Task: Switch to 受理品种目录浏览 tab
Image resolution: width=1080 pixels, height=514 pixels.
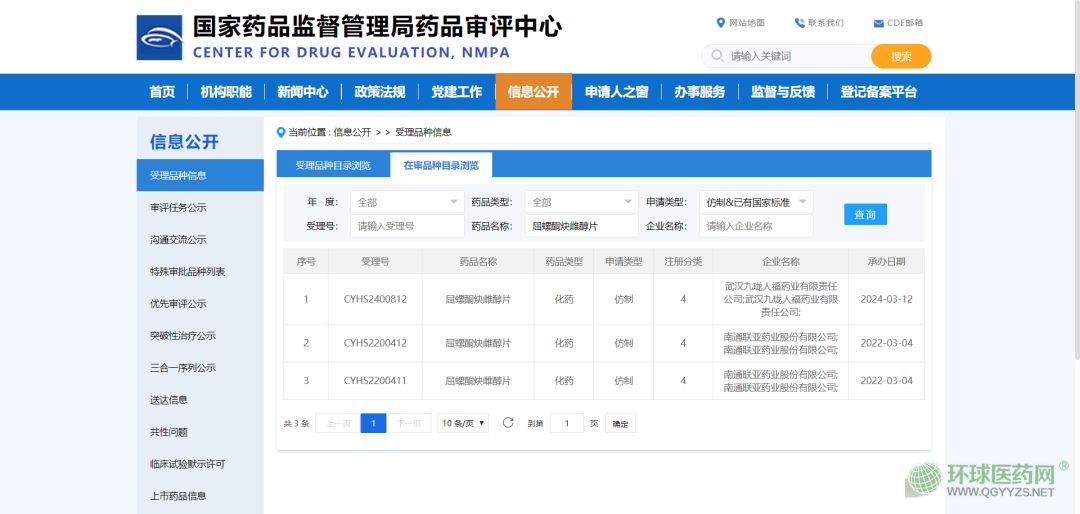Action: [333, 165]
